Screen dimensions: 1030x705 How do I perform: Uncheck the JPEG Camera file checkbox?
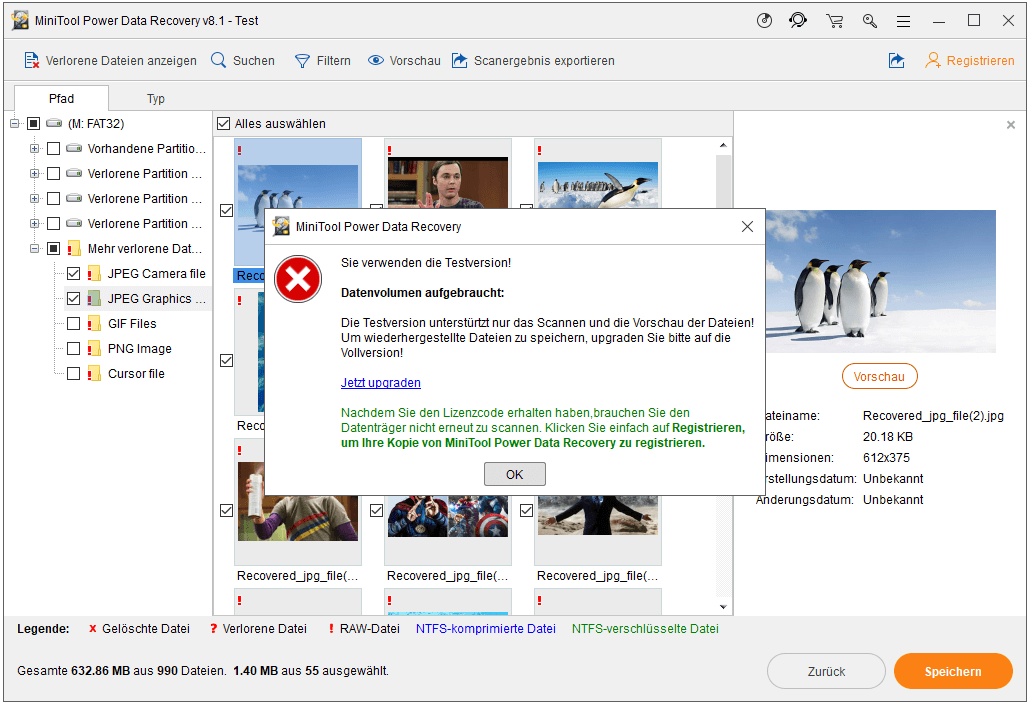click(x=74, y=273)
